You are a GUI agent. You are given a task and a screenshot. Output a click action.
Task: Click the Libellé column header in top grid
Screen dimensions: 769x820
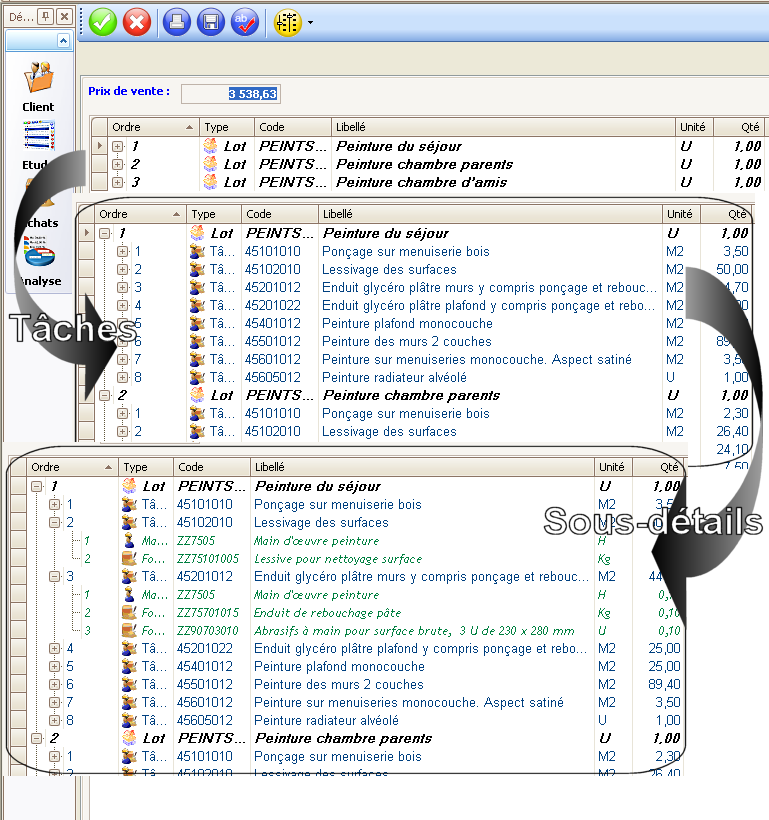503,127
